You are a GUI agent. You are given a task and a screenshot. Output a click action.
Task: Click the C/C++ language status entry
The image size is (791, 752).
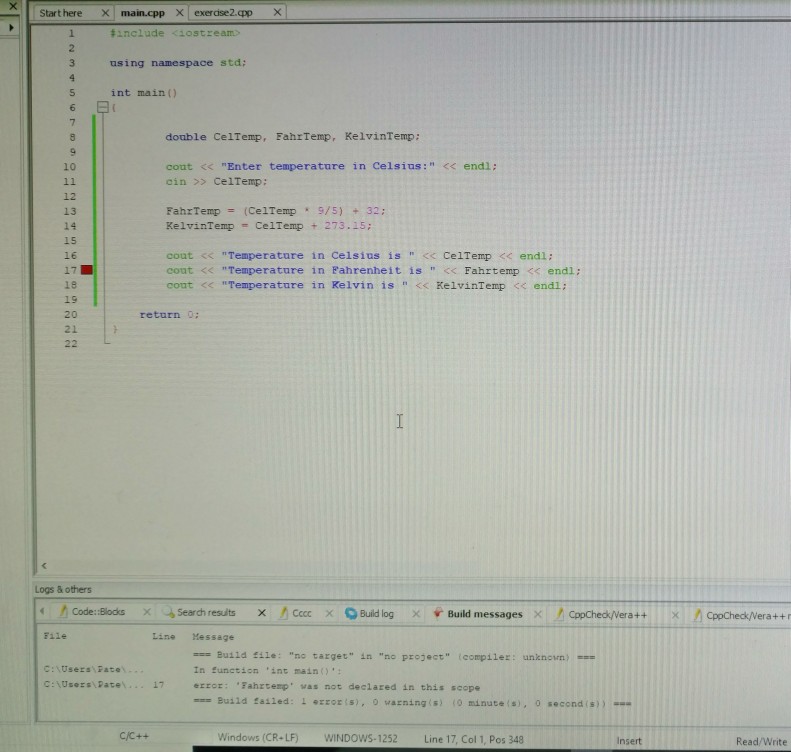pos(134,736)
